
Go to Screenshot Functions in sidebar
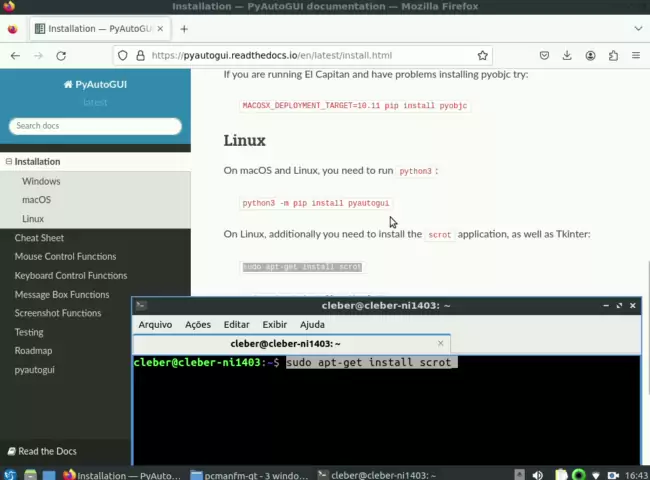(57, 313)
